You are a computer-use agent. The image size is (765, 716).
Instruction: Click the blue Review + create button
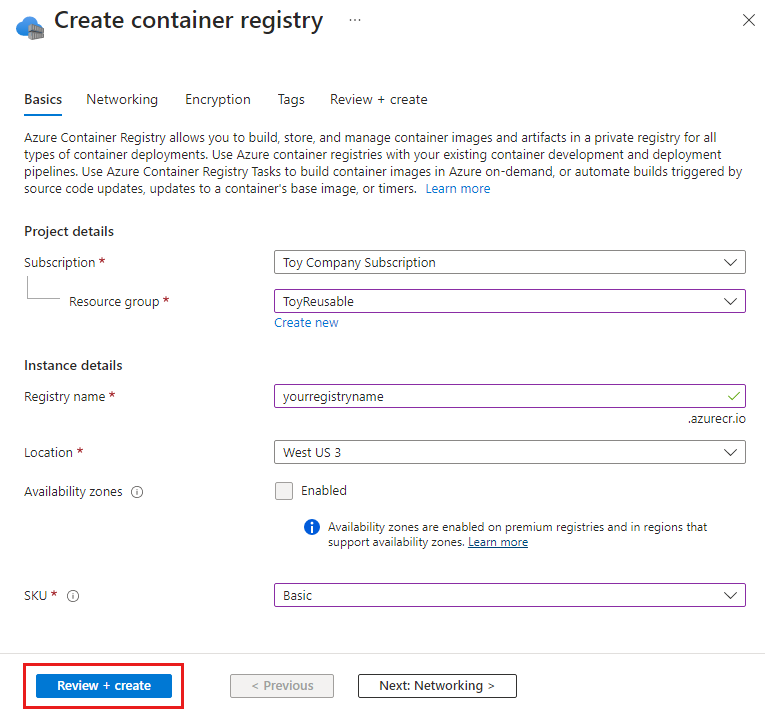[104, 686]
